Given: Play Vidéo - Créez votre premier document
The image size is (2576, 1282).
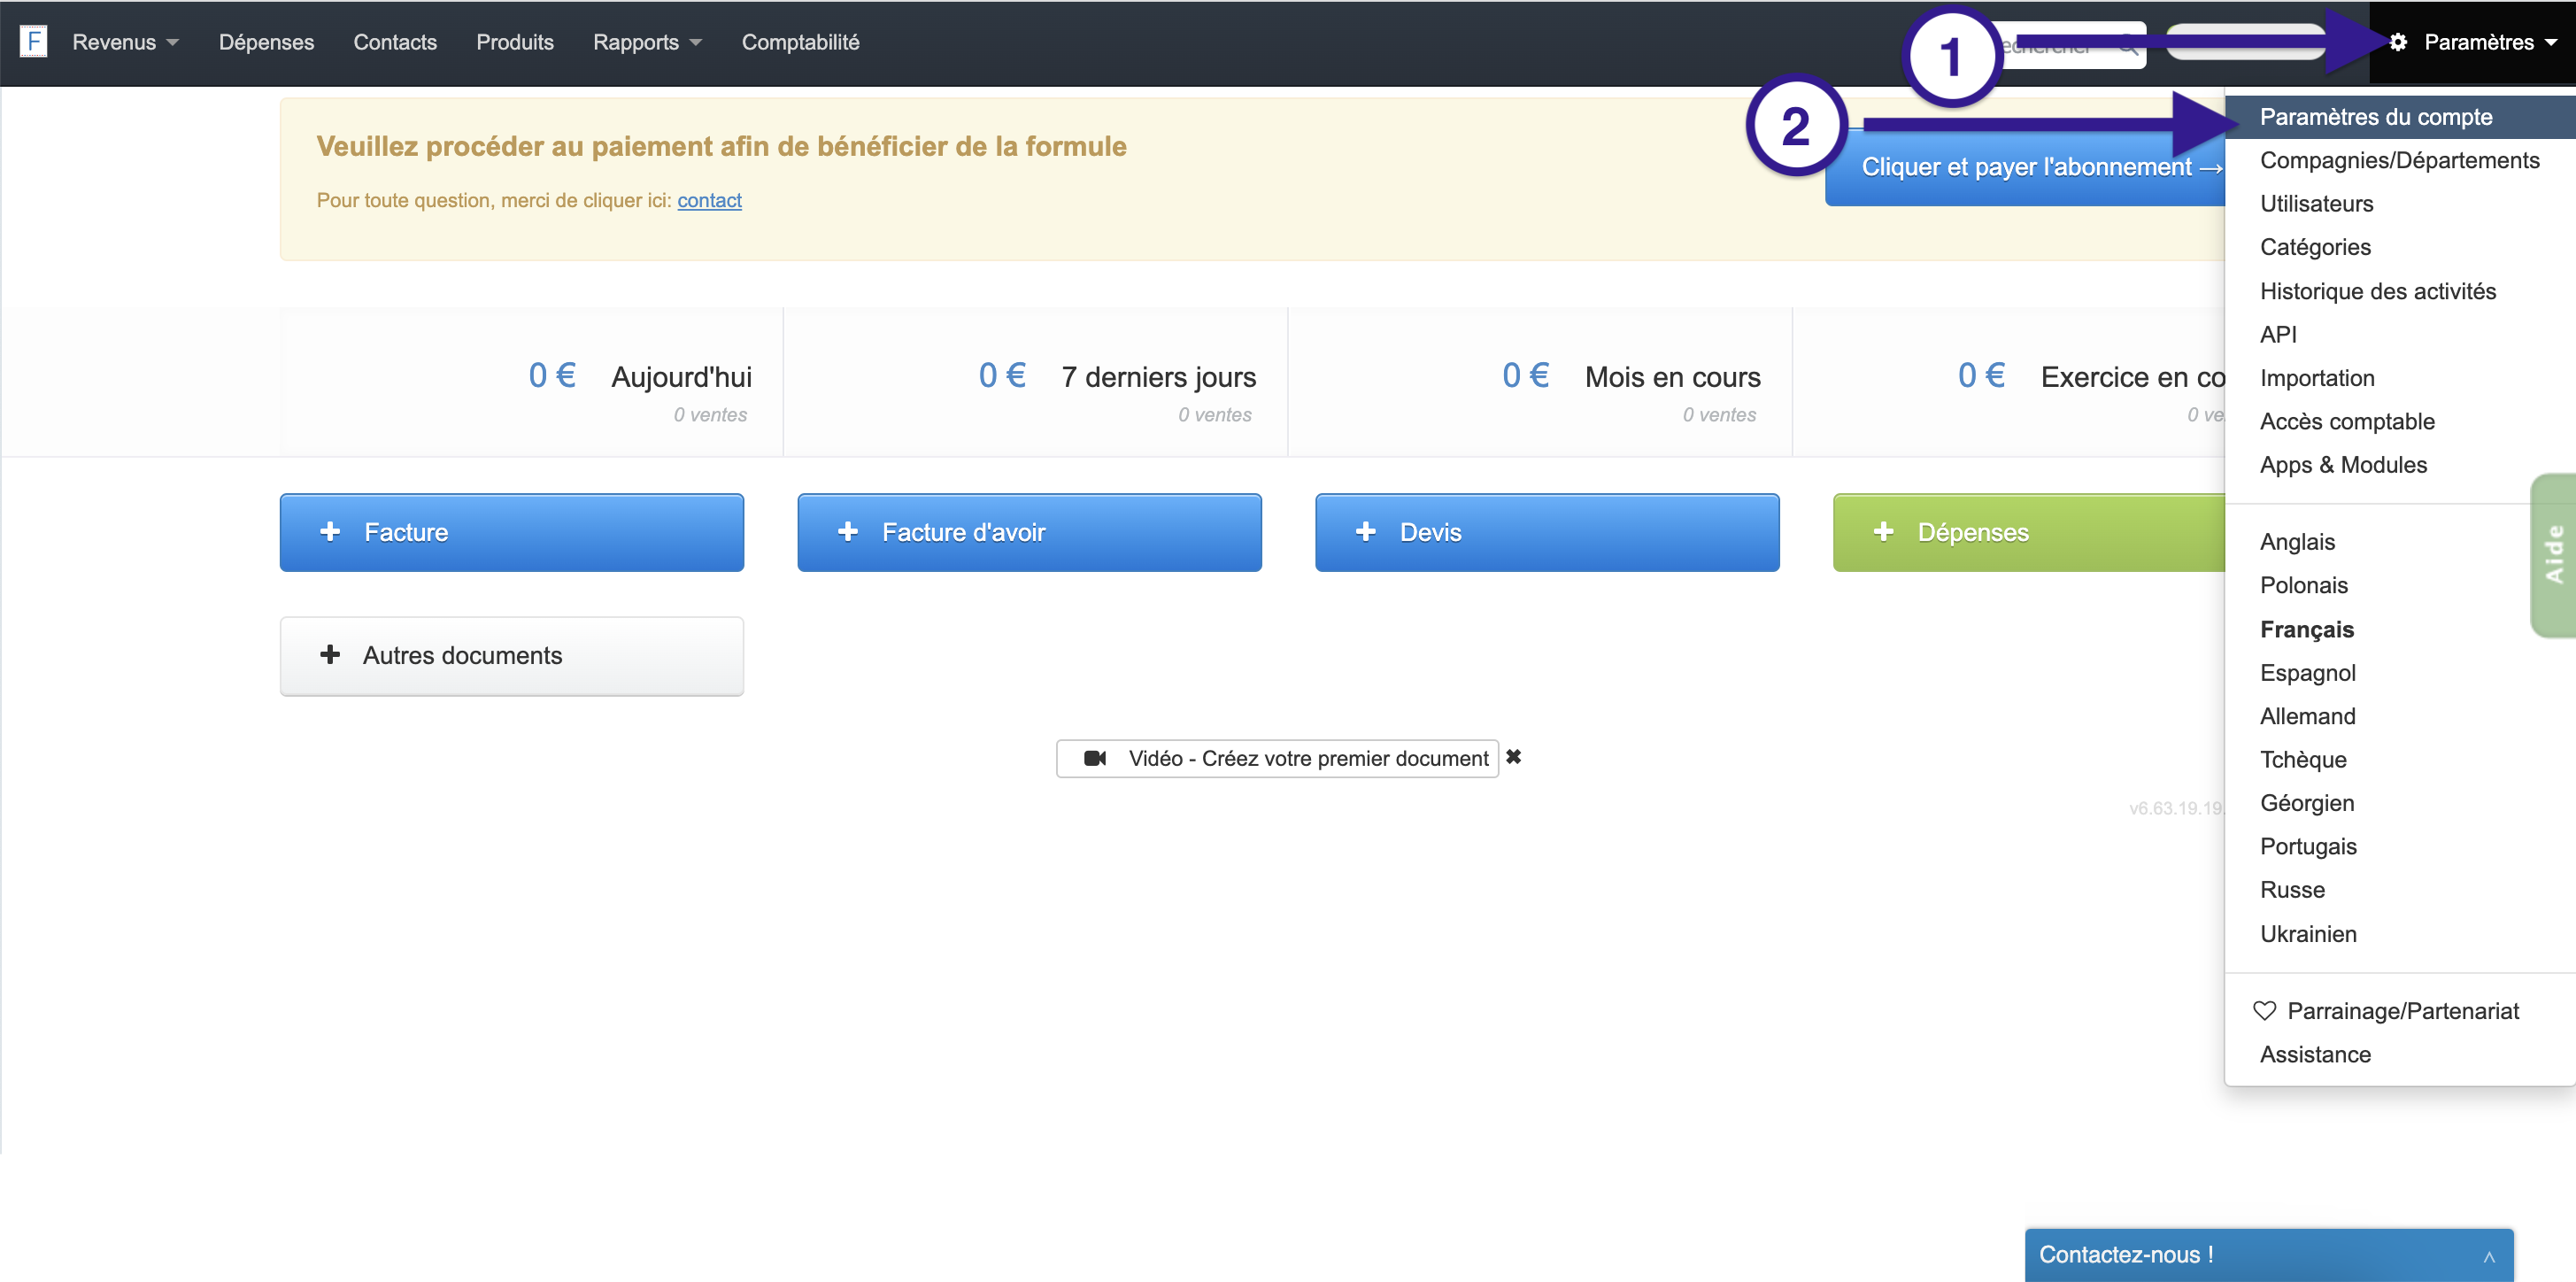Looking at the screenshot, I should (1277, 758).
